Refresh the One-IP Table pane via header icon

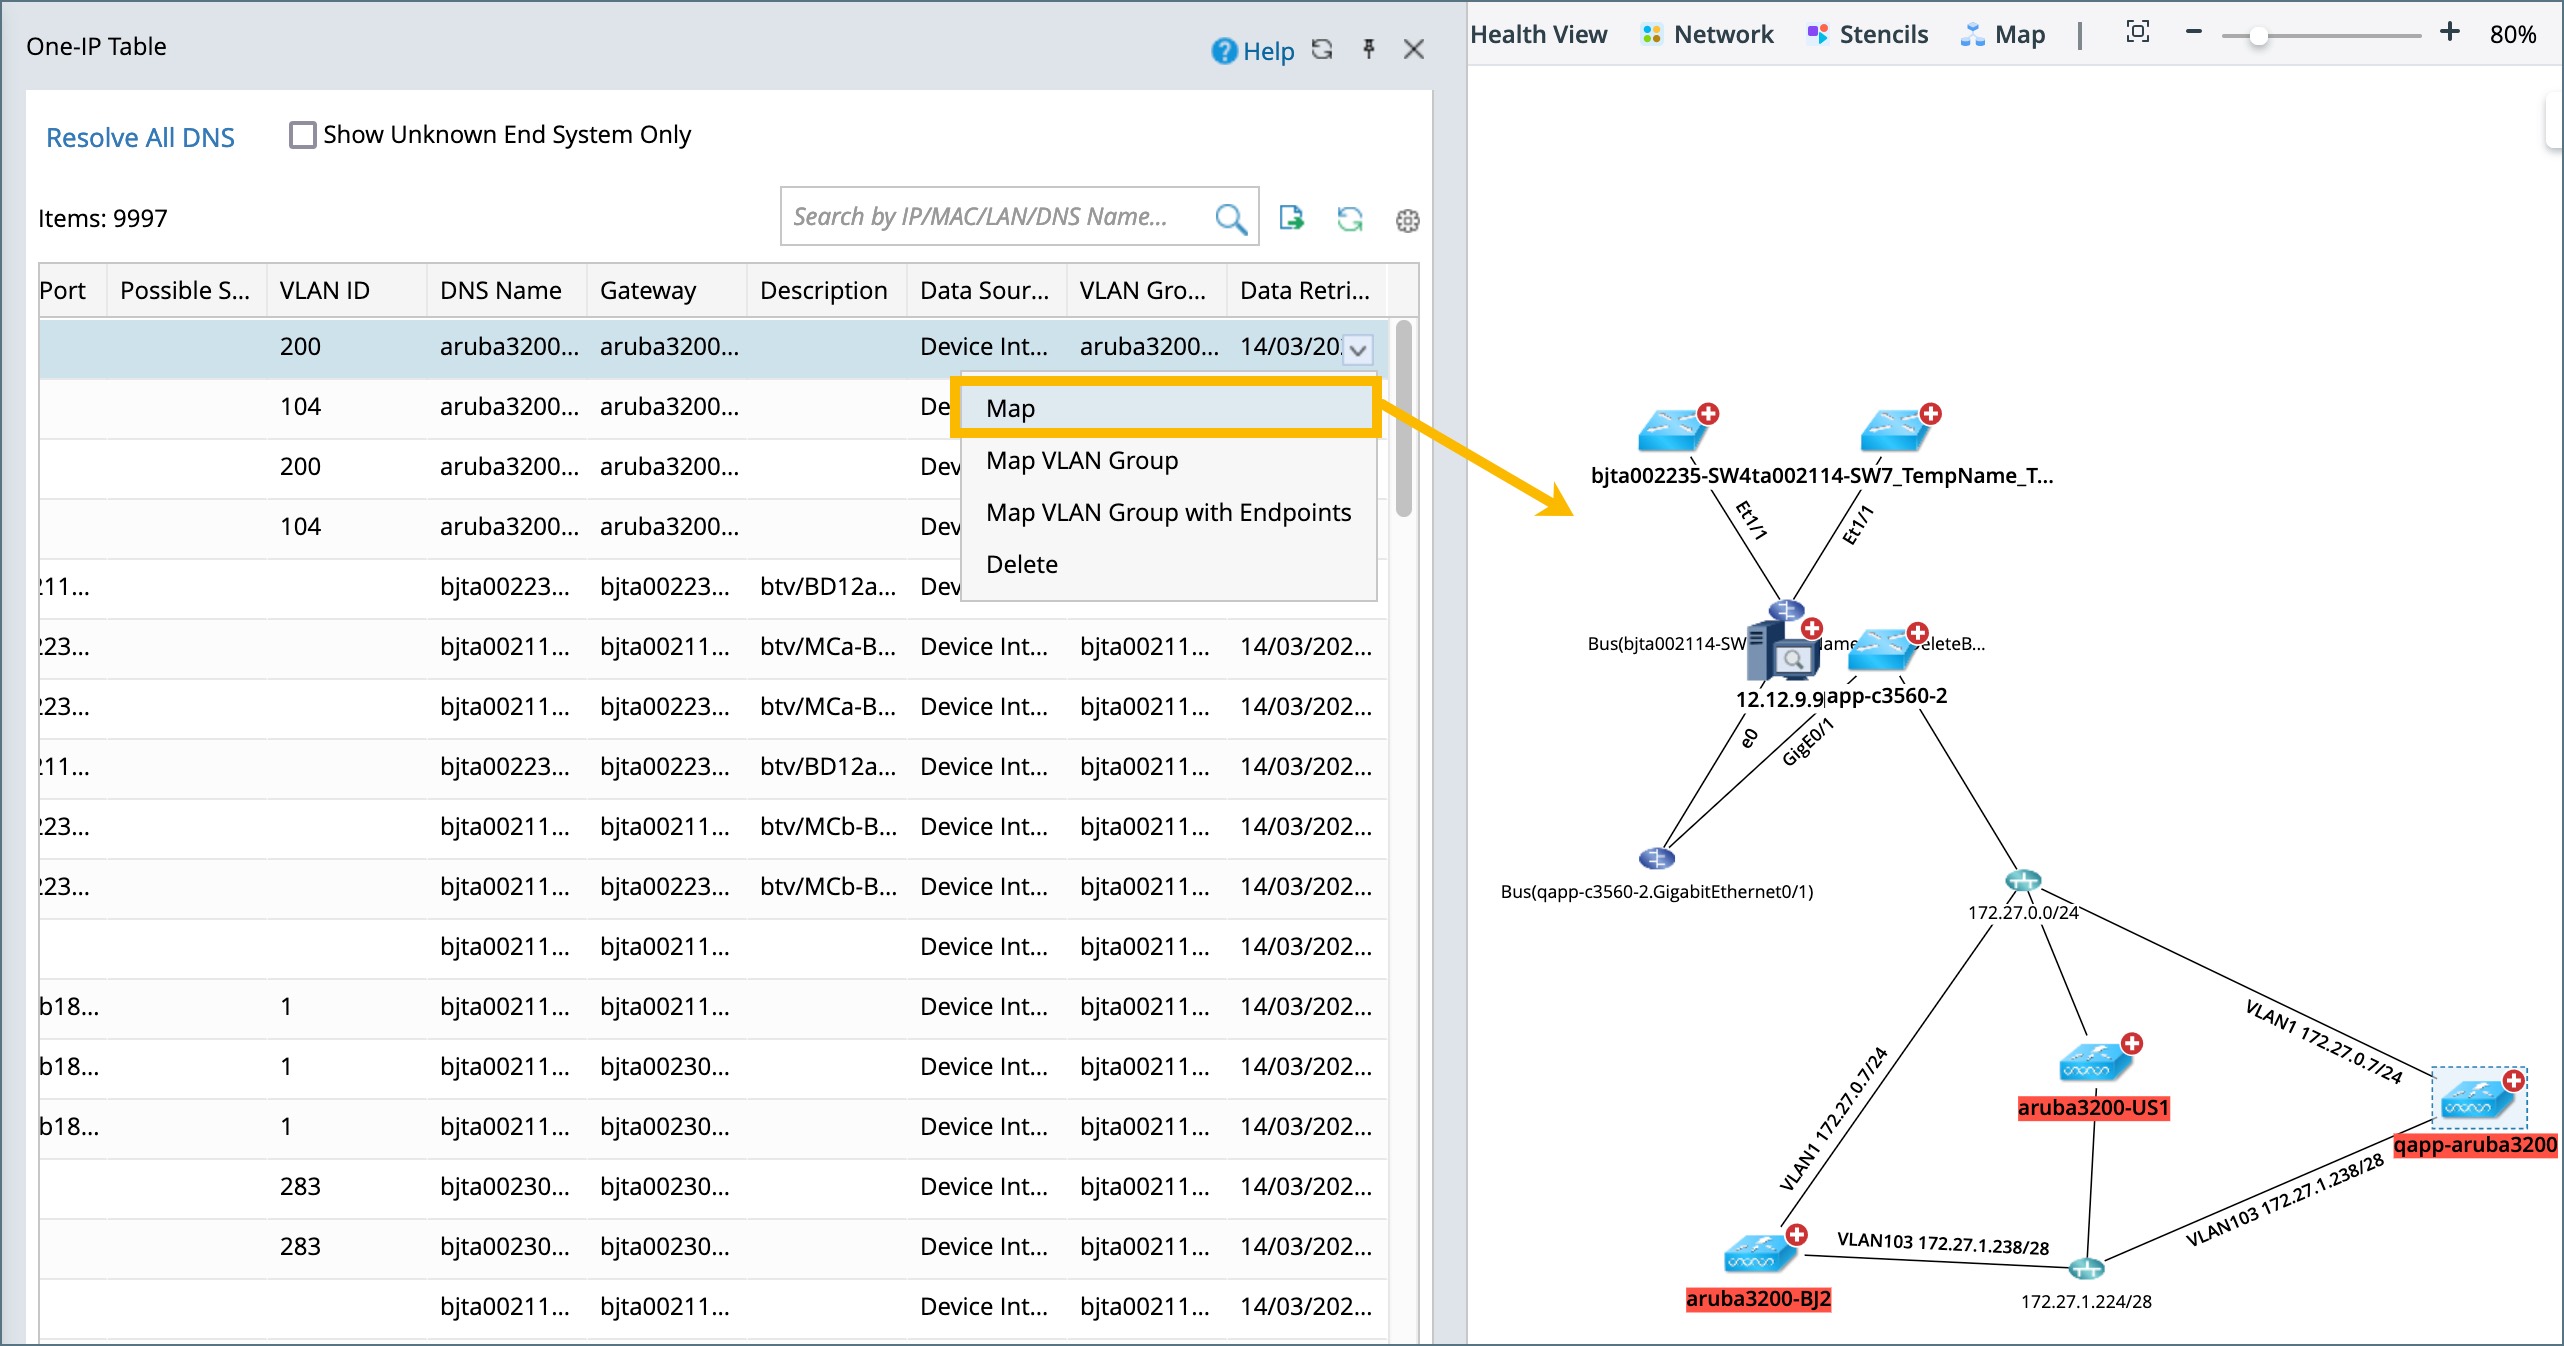1322,49
